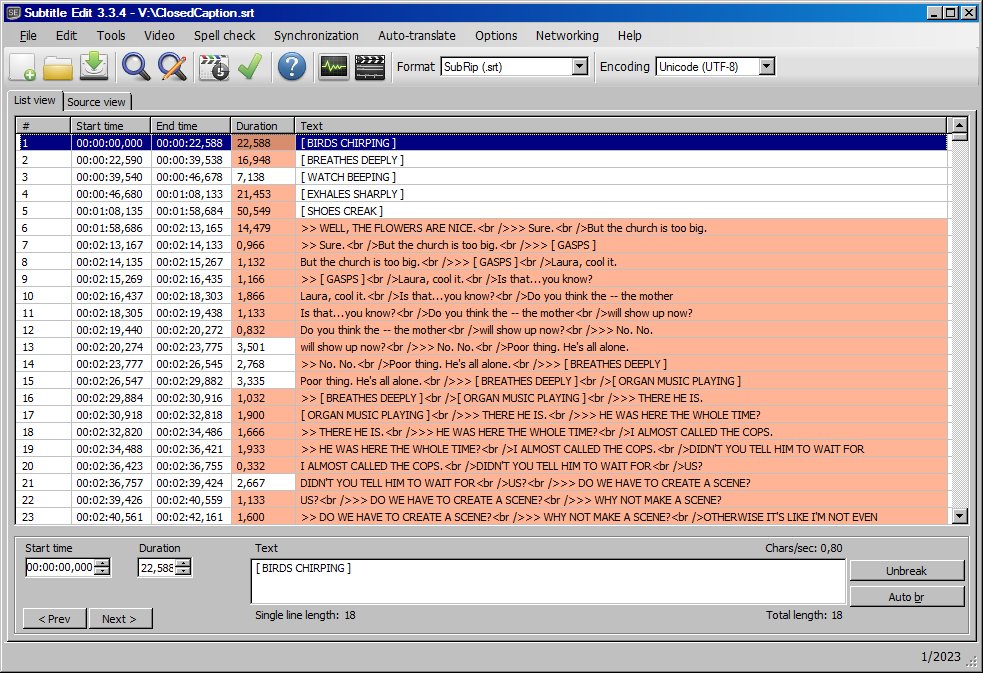Click the Start time column header

click(x=110, y=126)
